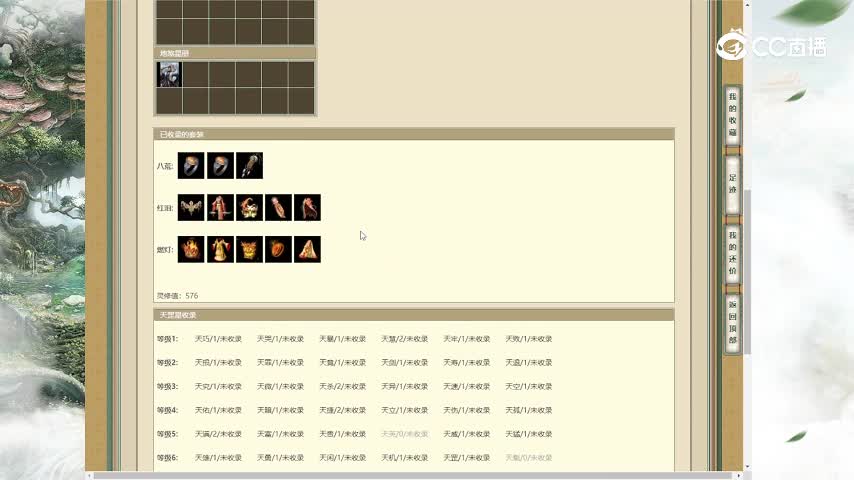
Task: Click the 天速/1/未收录 entry
Action: 466,386
